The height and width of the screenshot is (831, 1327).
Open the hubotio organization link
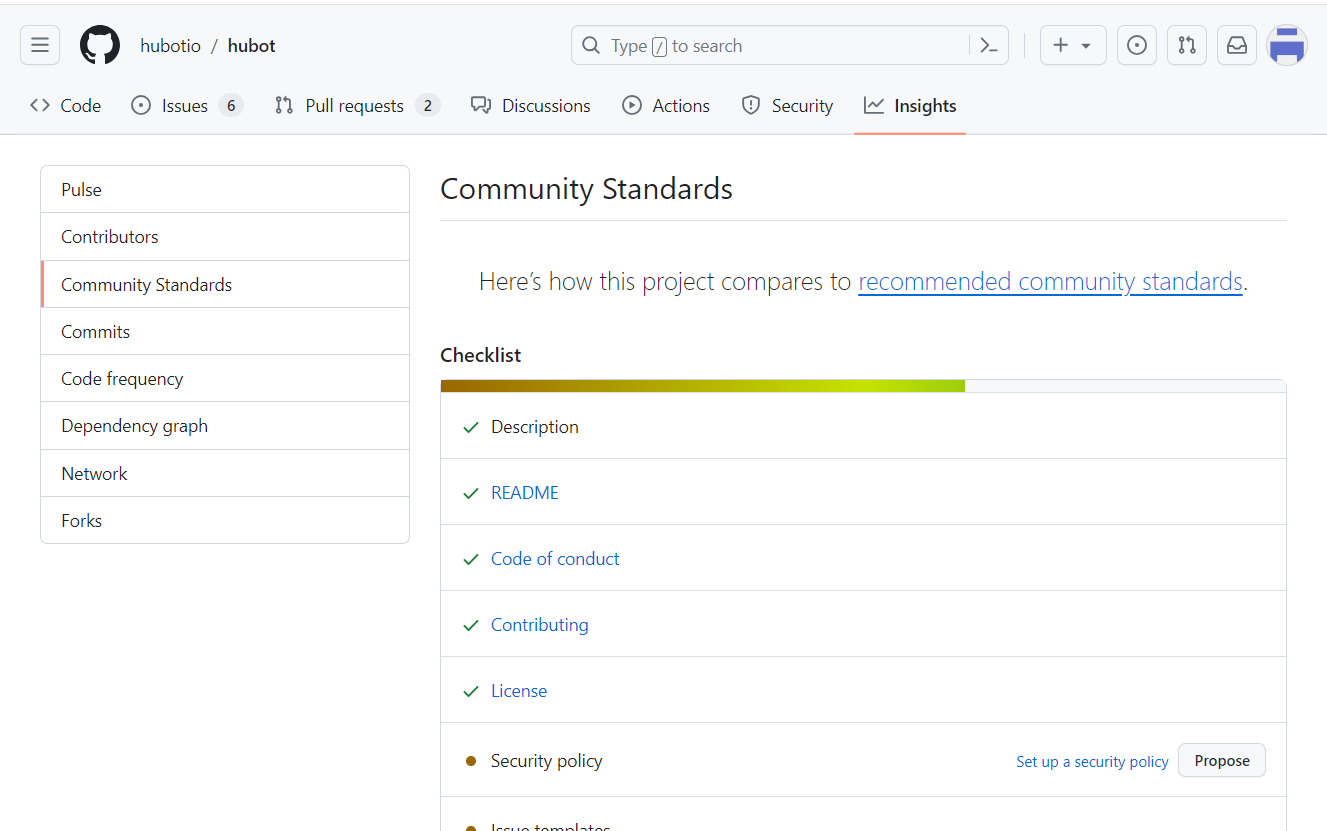(x=170, y=46)
